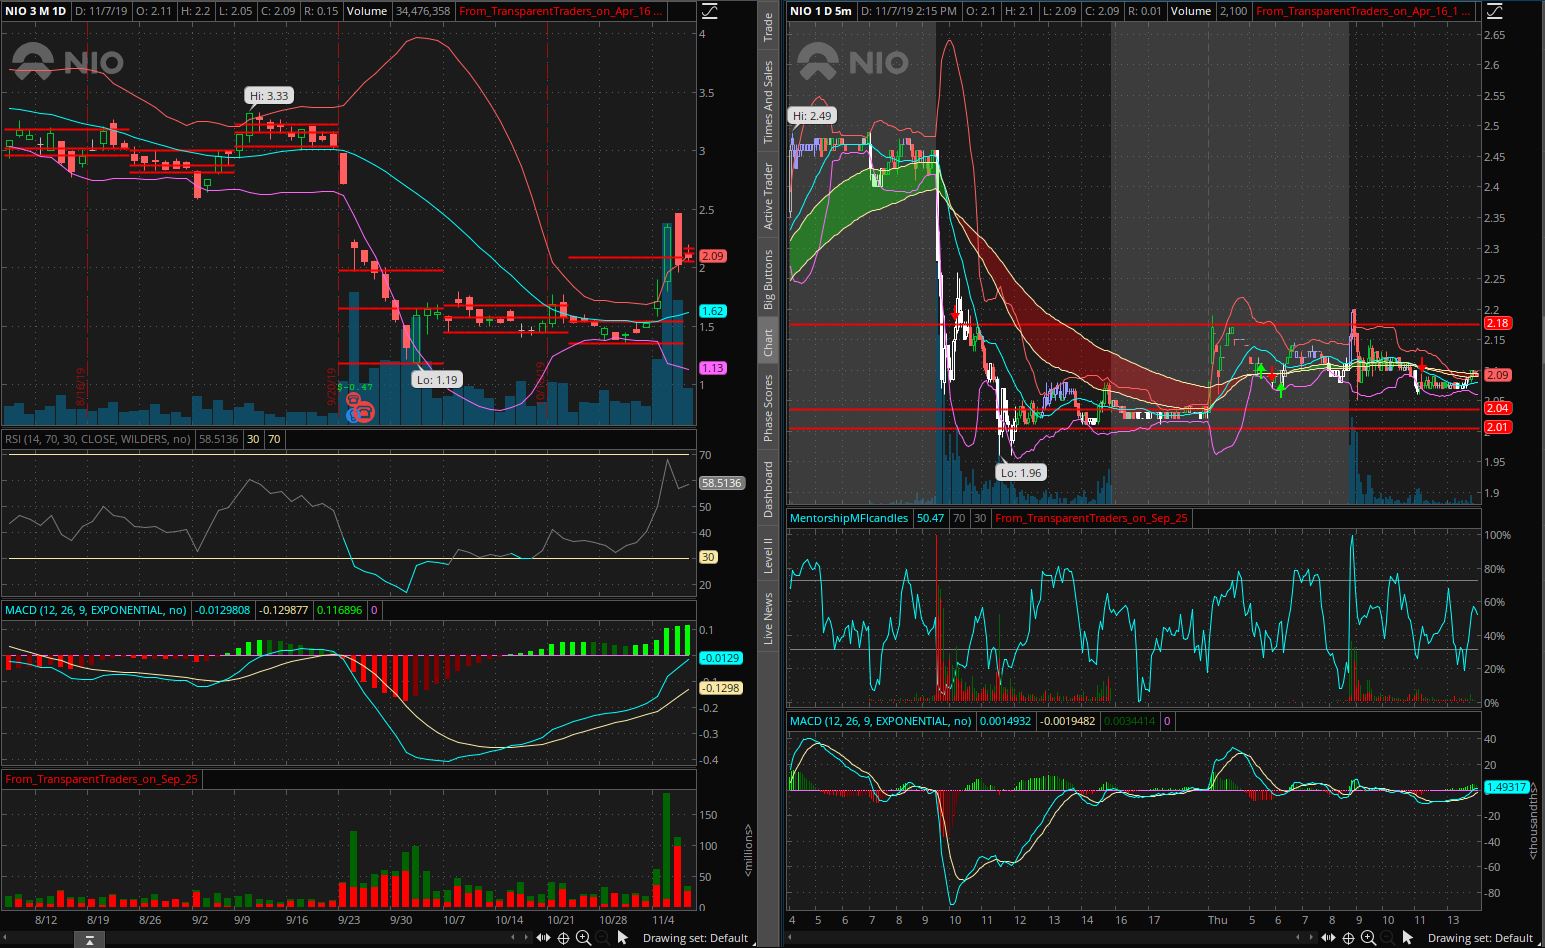This screenshot has height=948, width=1545.
Task: Click the Lo: 1.19 price bubble
Action: pyautogui.click(x=437, y=380)
